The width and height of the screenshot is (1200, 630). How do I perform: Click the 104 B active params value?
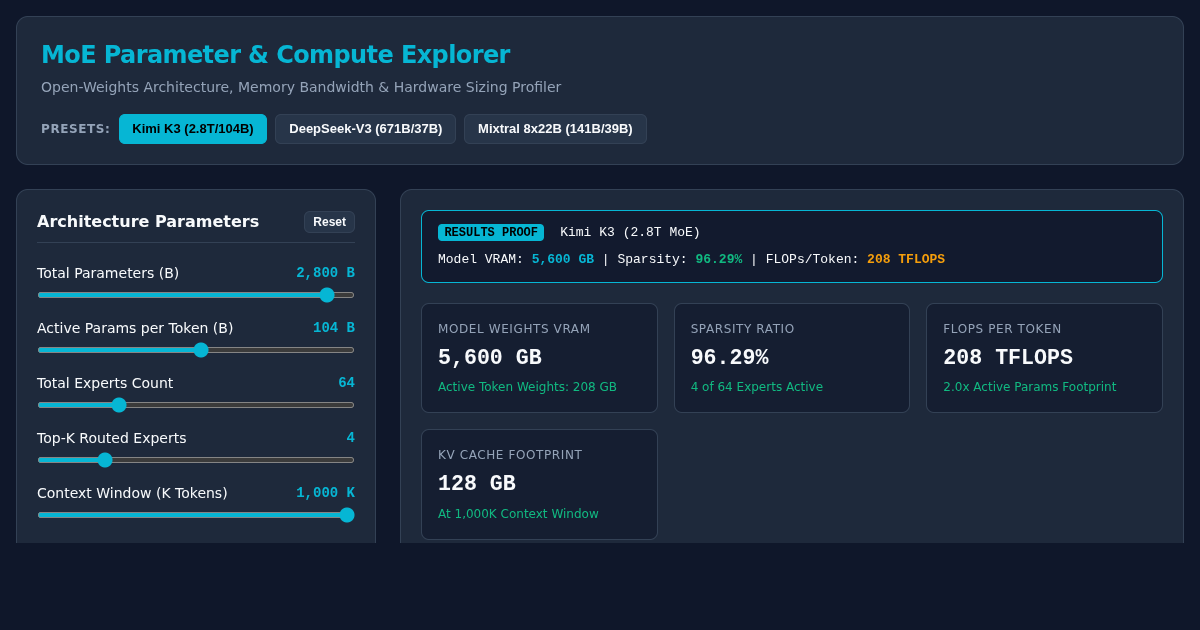tap(334, 328)
